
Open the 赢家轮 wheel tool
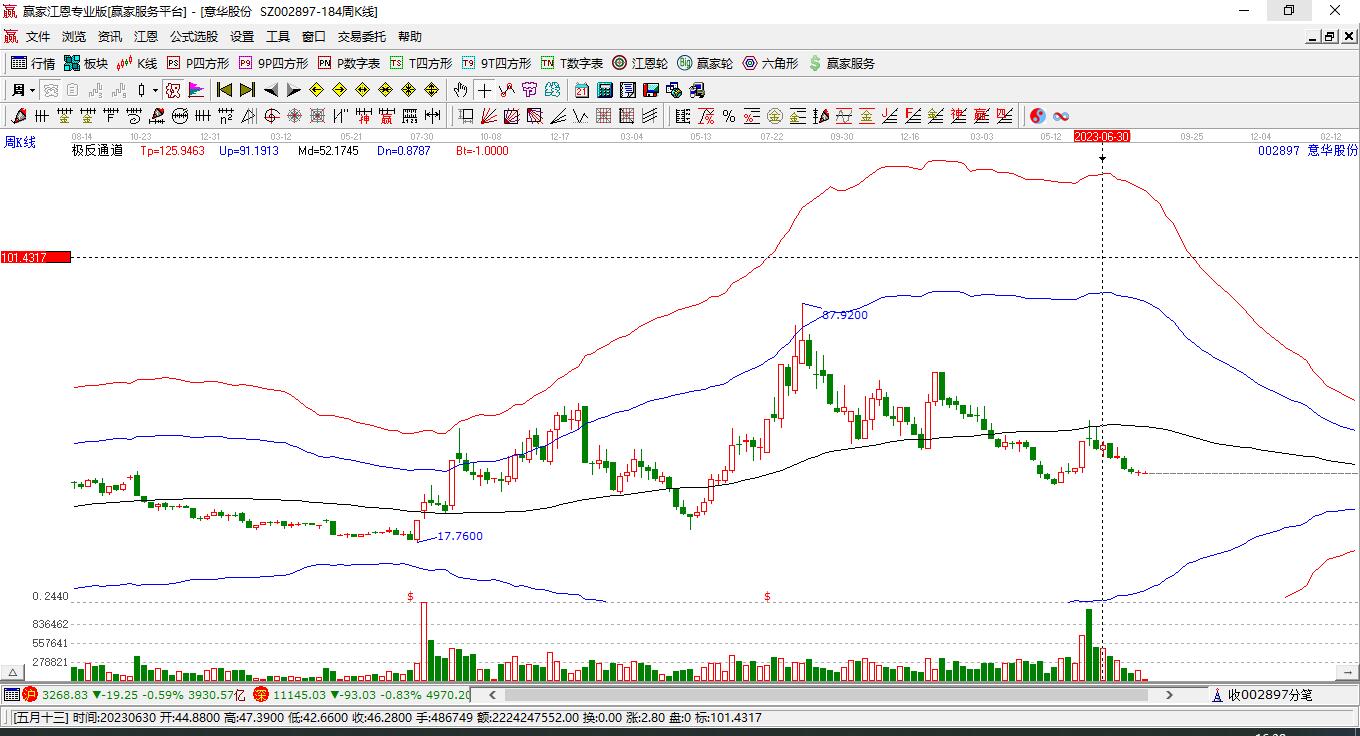point(705,63)
